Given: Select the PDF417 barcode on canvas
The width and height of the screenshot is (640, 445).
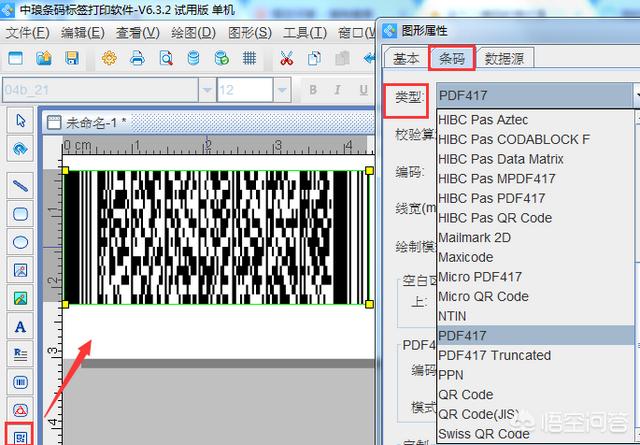Looking at the screenshot, I should click(x=217, y=238).
